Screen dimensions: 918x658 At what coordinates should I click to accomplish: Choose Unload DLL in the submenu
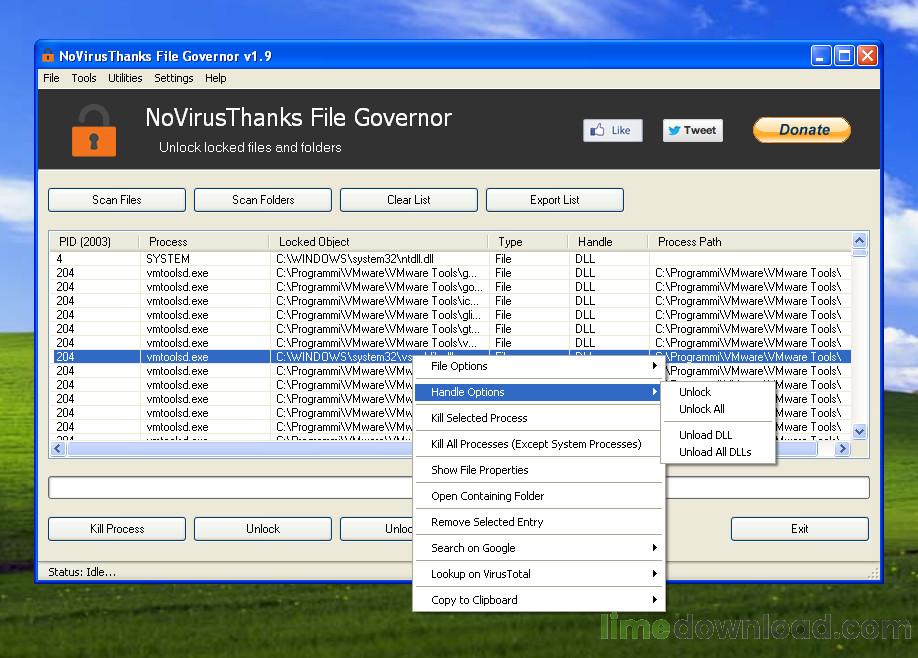point(718,435)
